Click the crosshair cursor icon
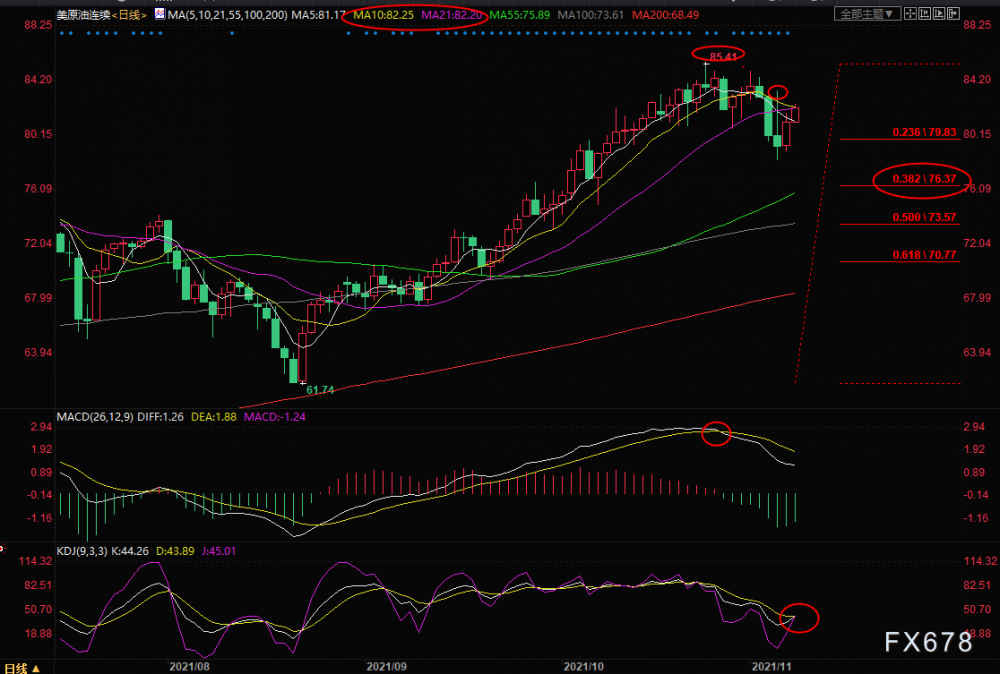The image size is (1000, 674). [x=910, y=13]
